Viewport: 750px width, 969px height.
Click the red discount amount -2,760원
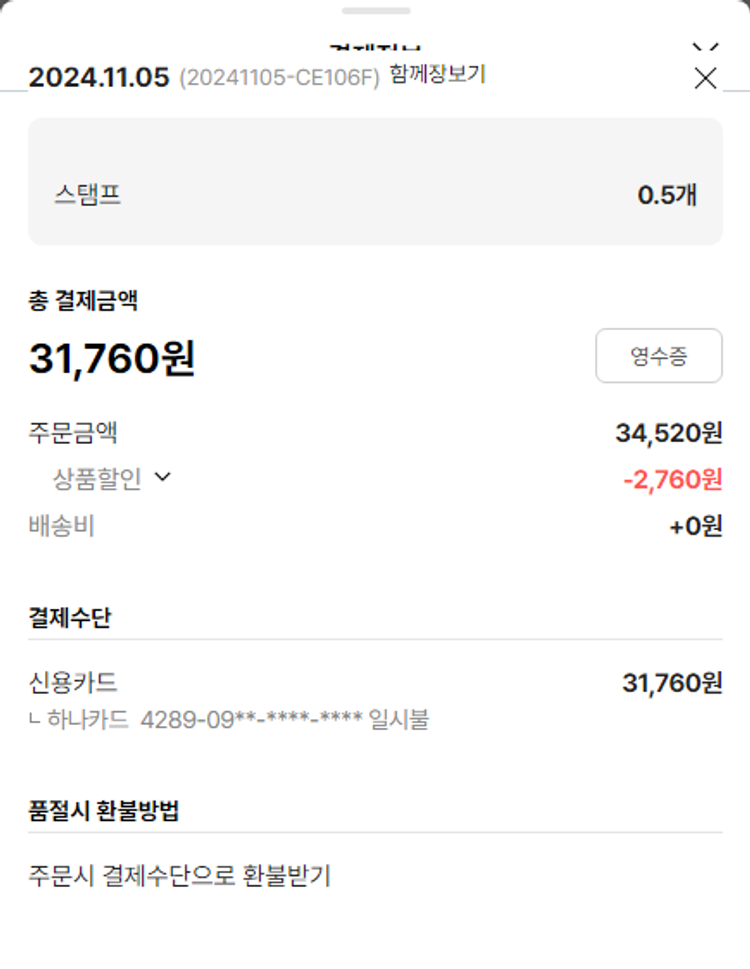pos(672,480)
